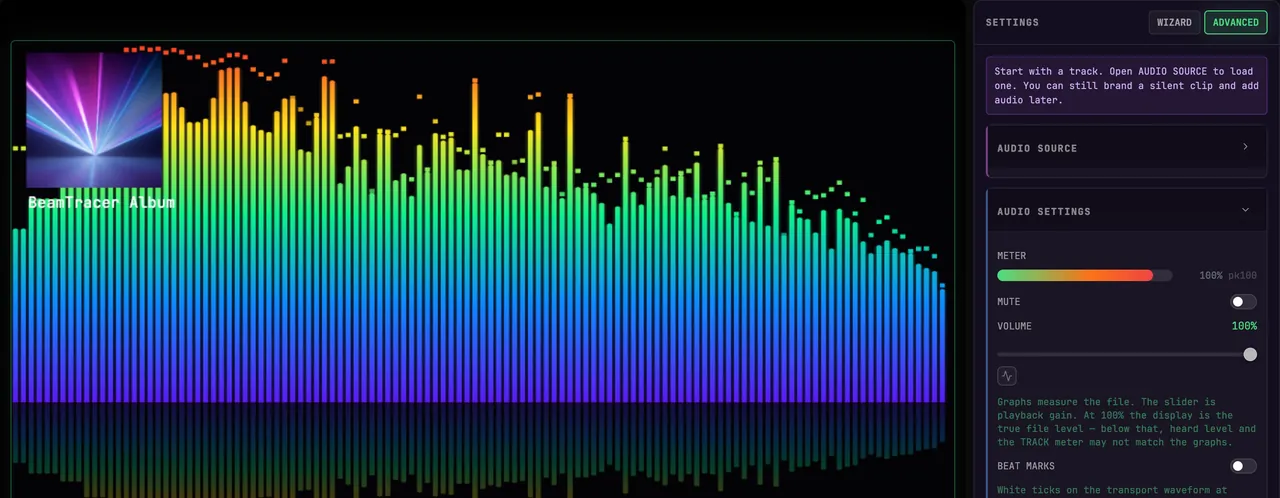1280x498 pixels.
Task: Click the Volume label
Action: click(x=1014, y=326)
